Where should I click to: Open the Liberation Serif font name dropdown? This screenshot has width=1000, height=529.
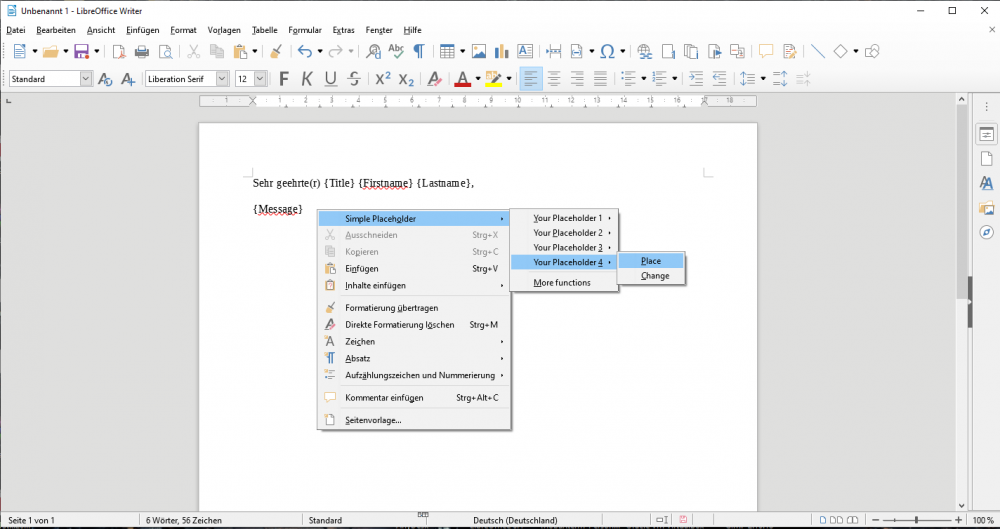tap(222, 79)
